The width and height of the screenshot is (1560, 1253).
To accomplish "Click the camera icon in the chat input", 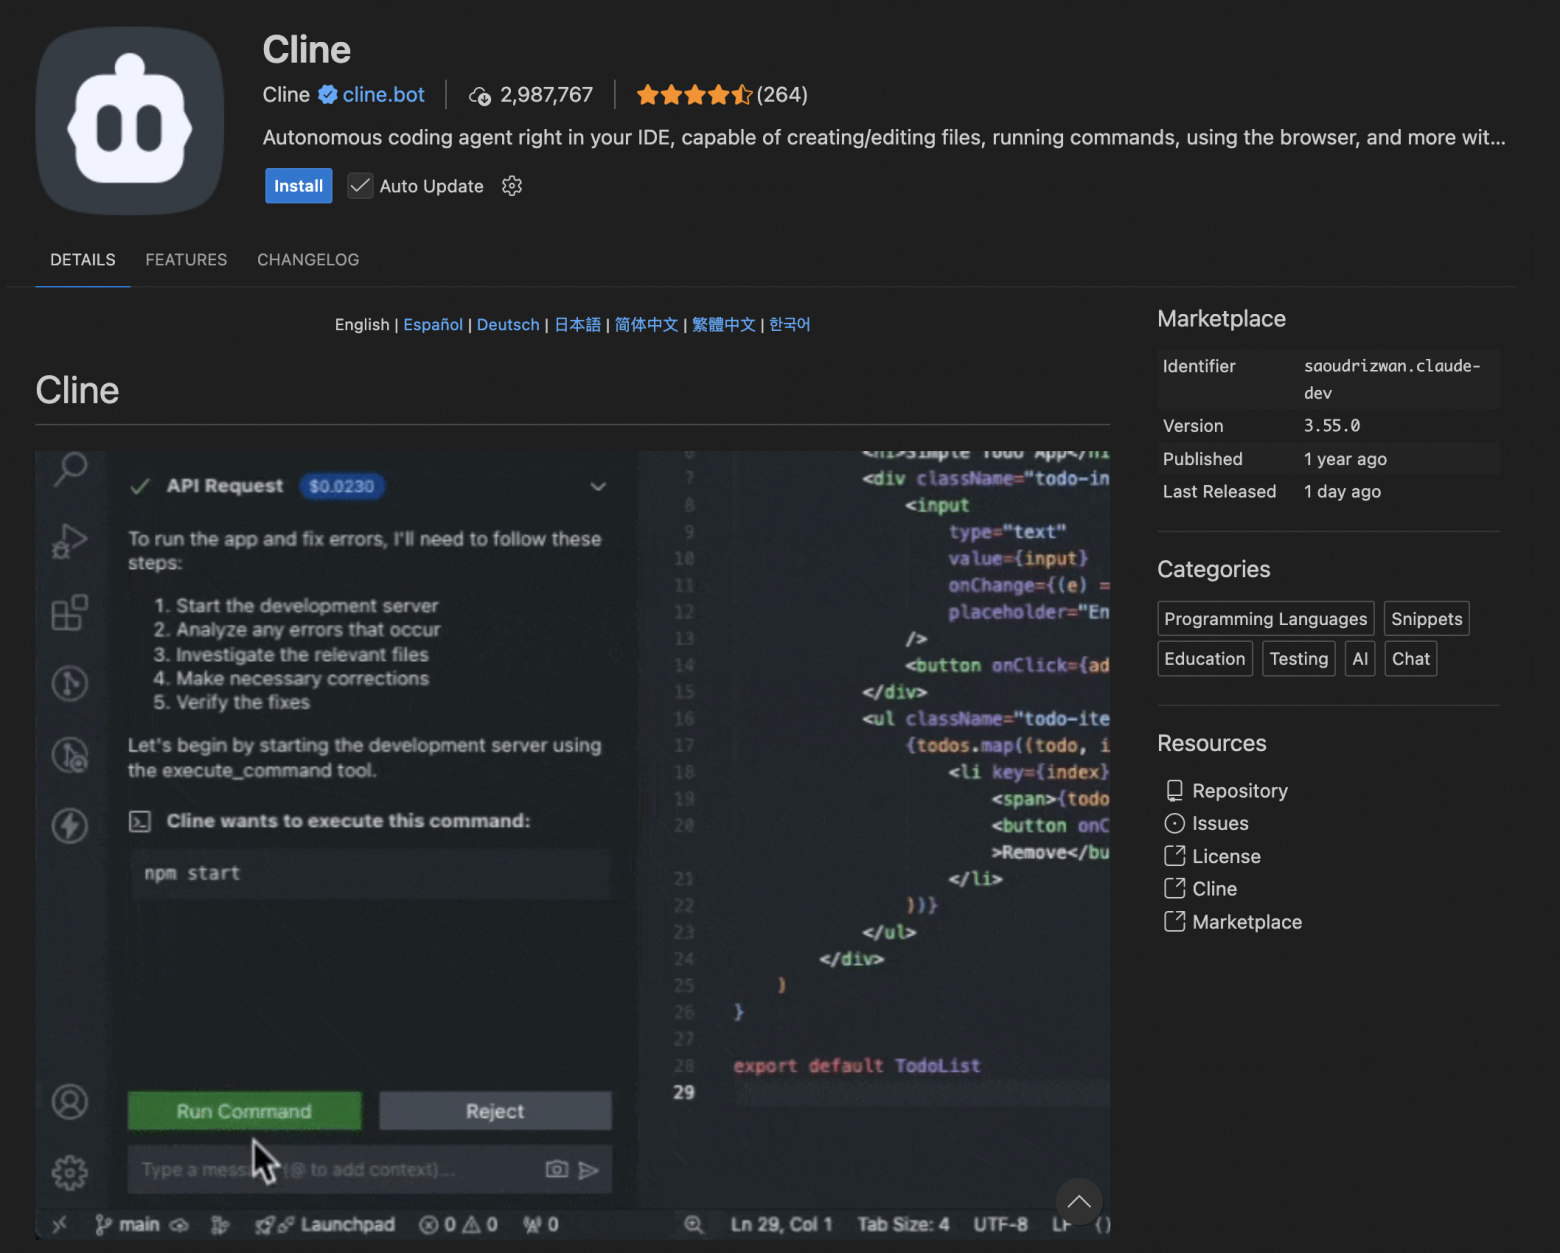I will click(556, 1168).
